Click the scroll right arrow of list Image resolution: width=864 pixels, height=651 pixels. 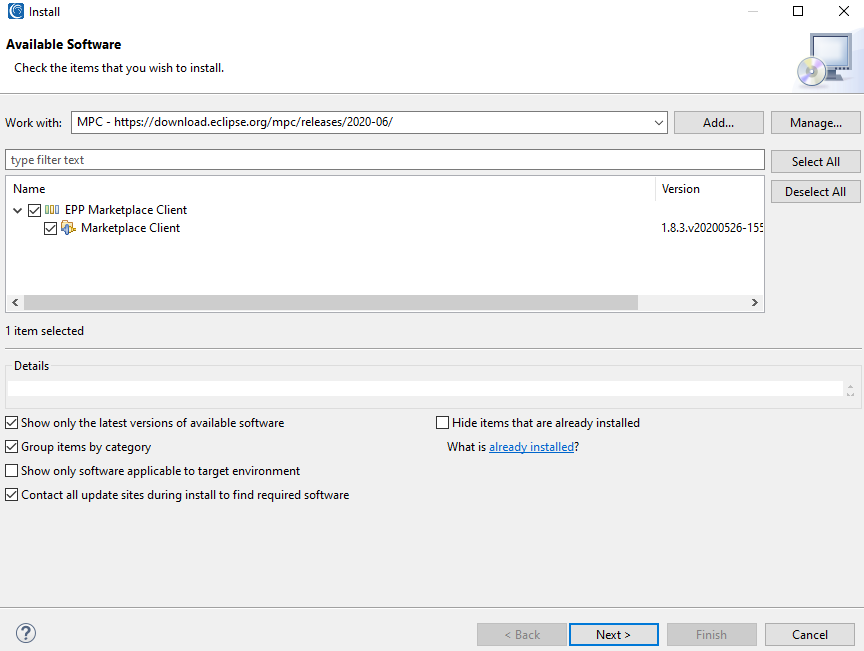point(755,302)
